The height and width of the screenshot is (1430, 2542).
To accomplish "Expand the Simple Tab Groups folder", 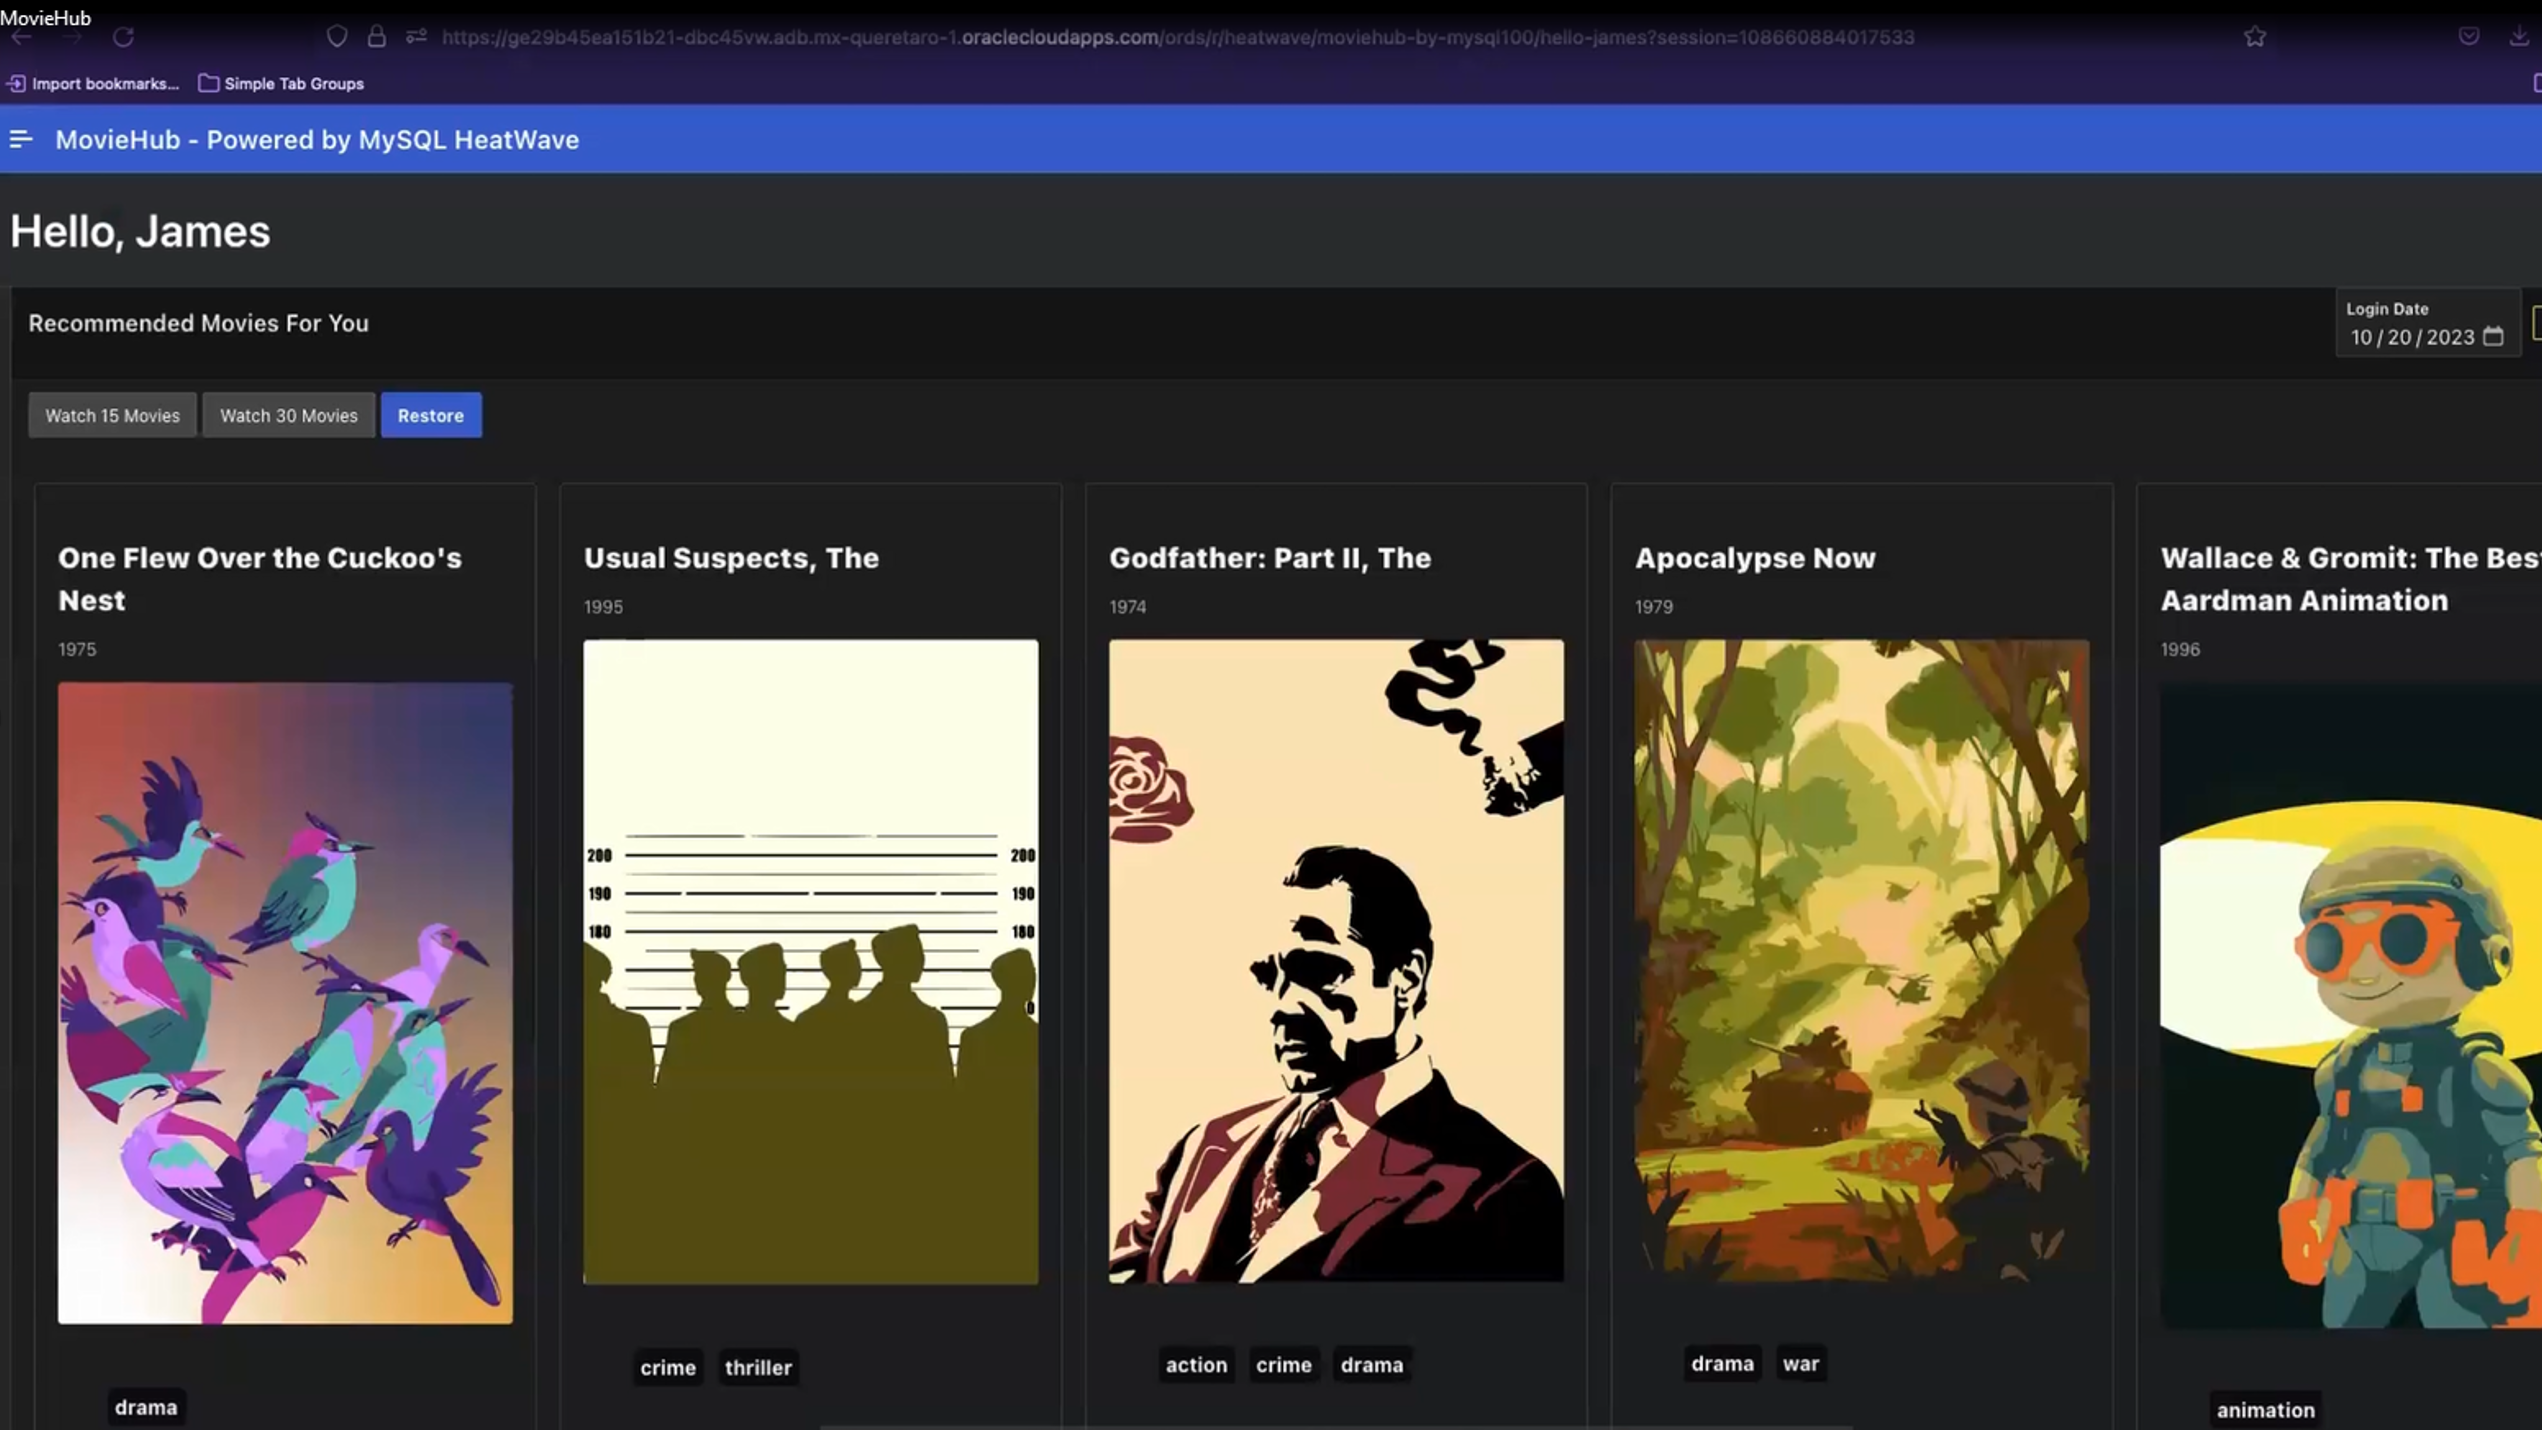I will [x=282, y=83].
